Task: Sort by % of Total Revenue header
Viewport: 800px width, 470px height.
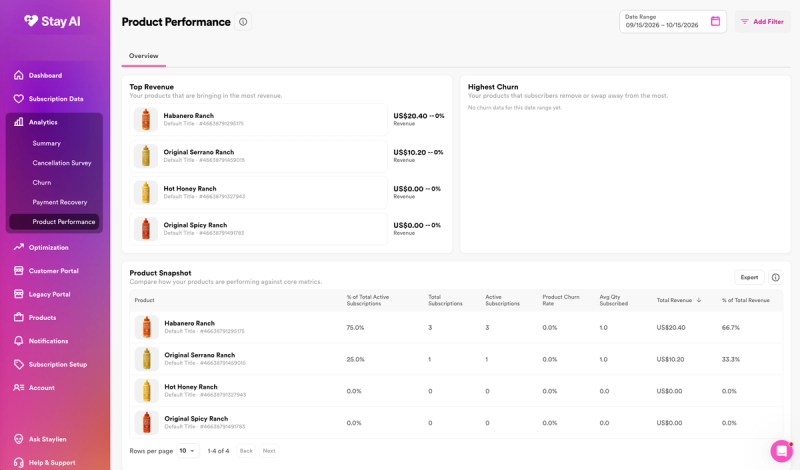Action: pos(745,300)
